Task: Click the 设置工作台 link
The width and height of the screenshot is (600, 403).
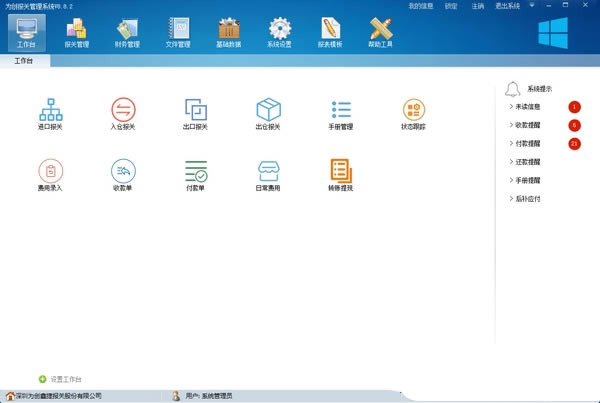Action: [x=65, y=379]
